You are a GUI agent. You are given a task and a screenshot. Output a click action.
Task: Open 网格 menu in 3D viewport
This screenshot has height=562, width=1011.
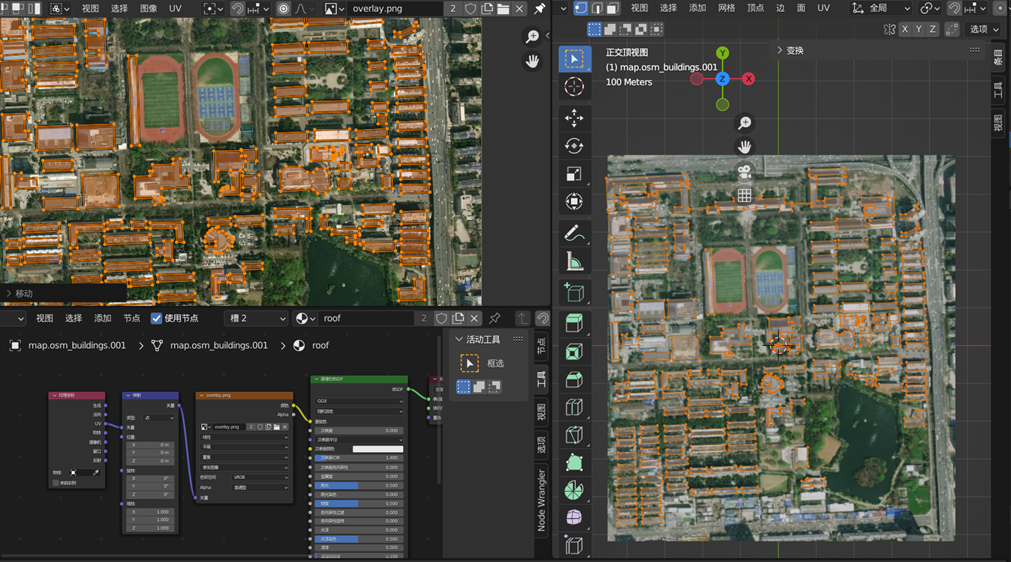click(726, 8)
